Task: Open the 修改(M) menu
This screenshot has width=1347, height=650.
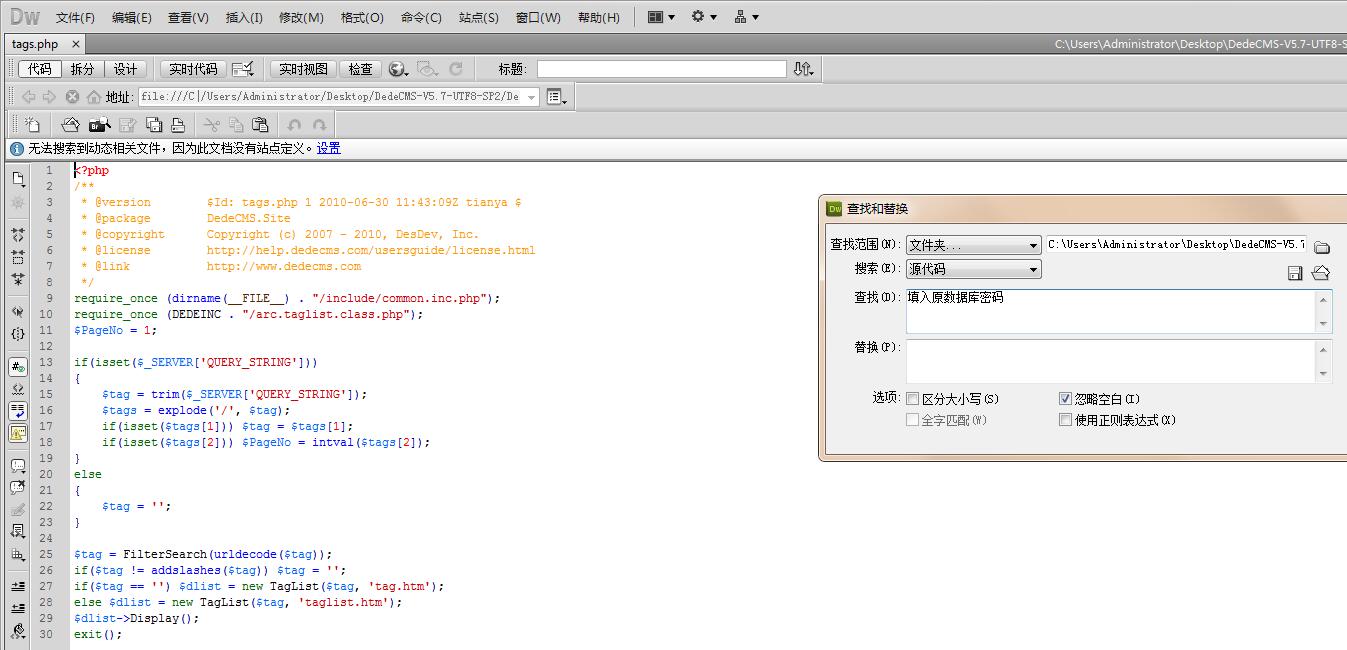Action: [301, 18]
